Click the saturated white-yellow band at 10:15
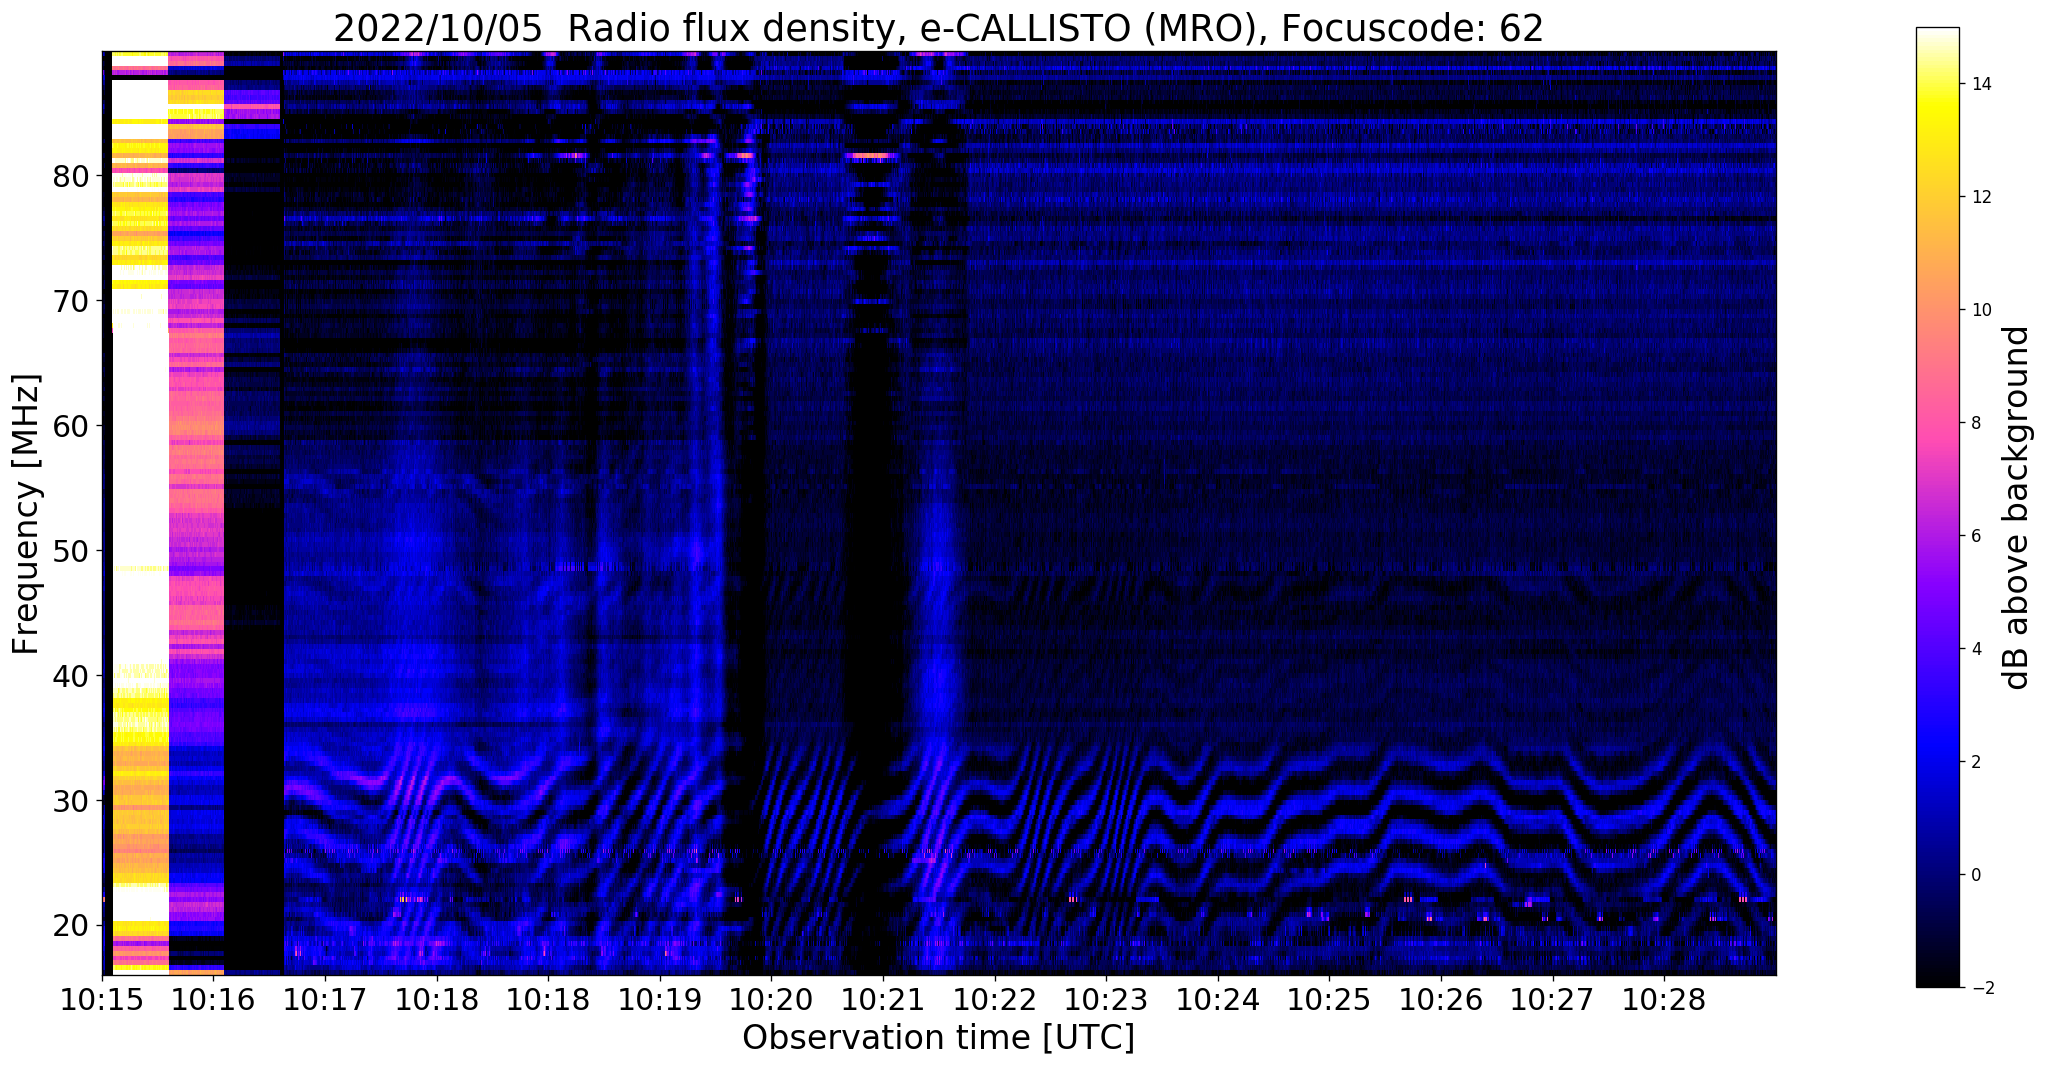The image size is (2047, 1067). [139, 513]
